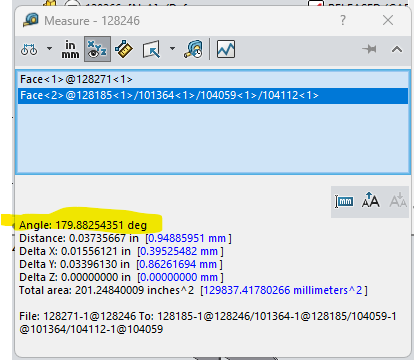Click the Projected On icon

pyautogui.click(x=151, y=50)
